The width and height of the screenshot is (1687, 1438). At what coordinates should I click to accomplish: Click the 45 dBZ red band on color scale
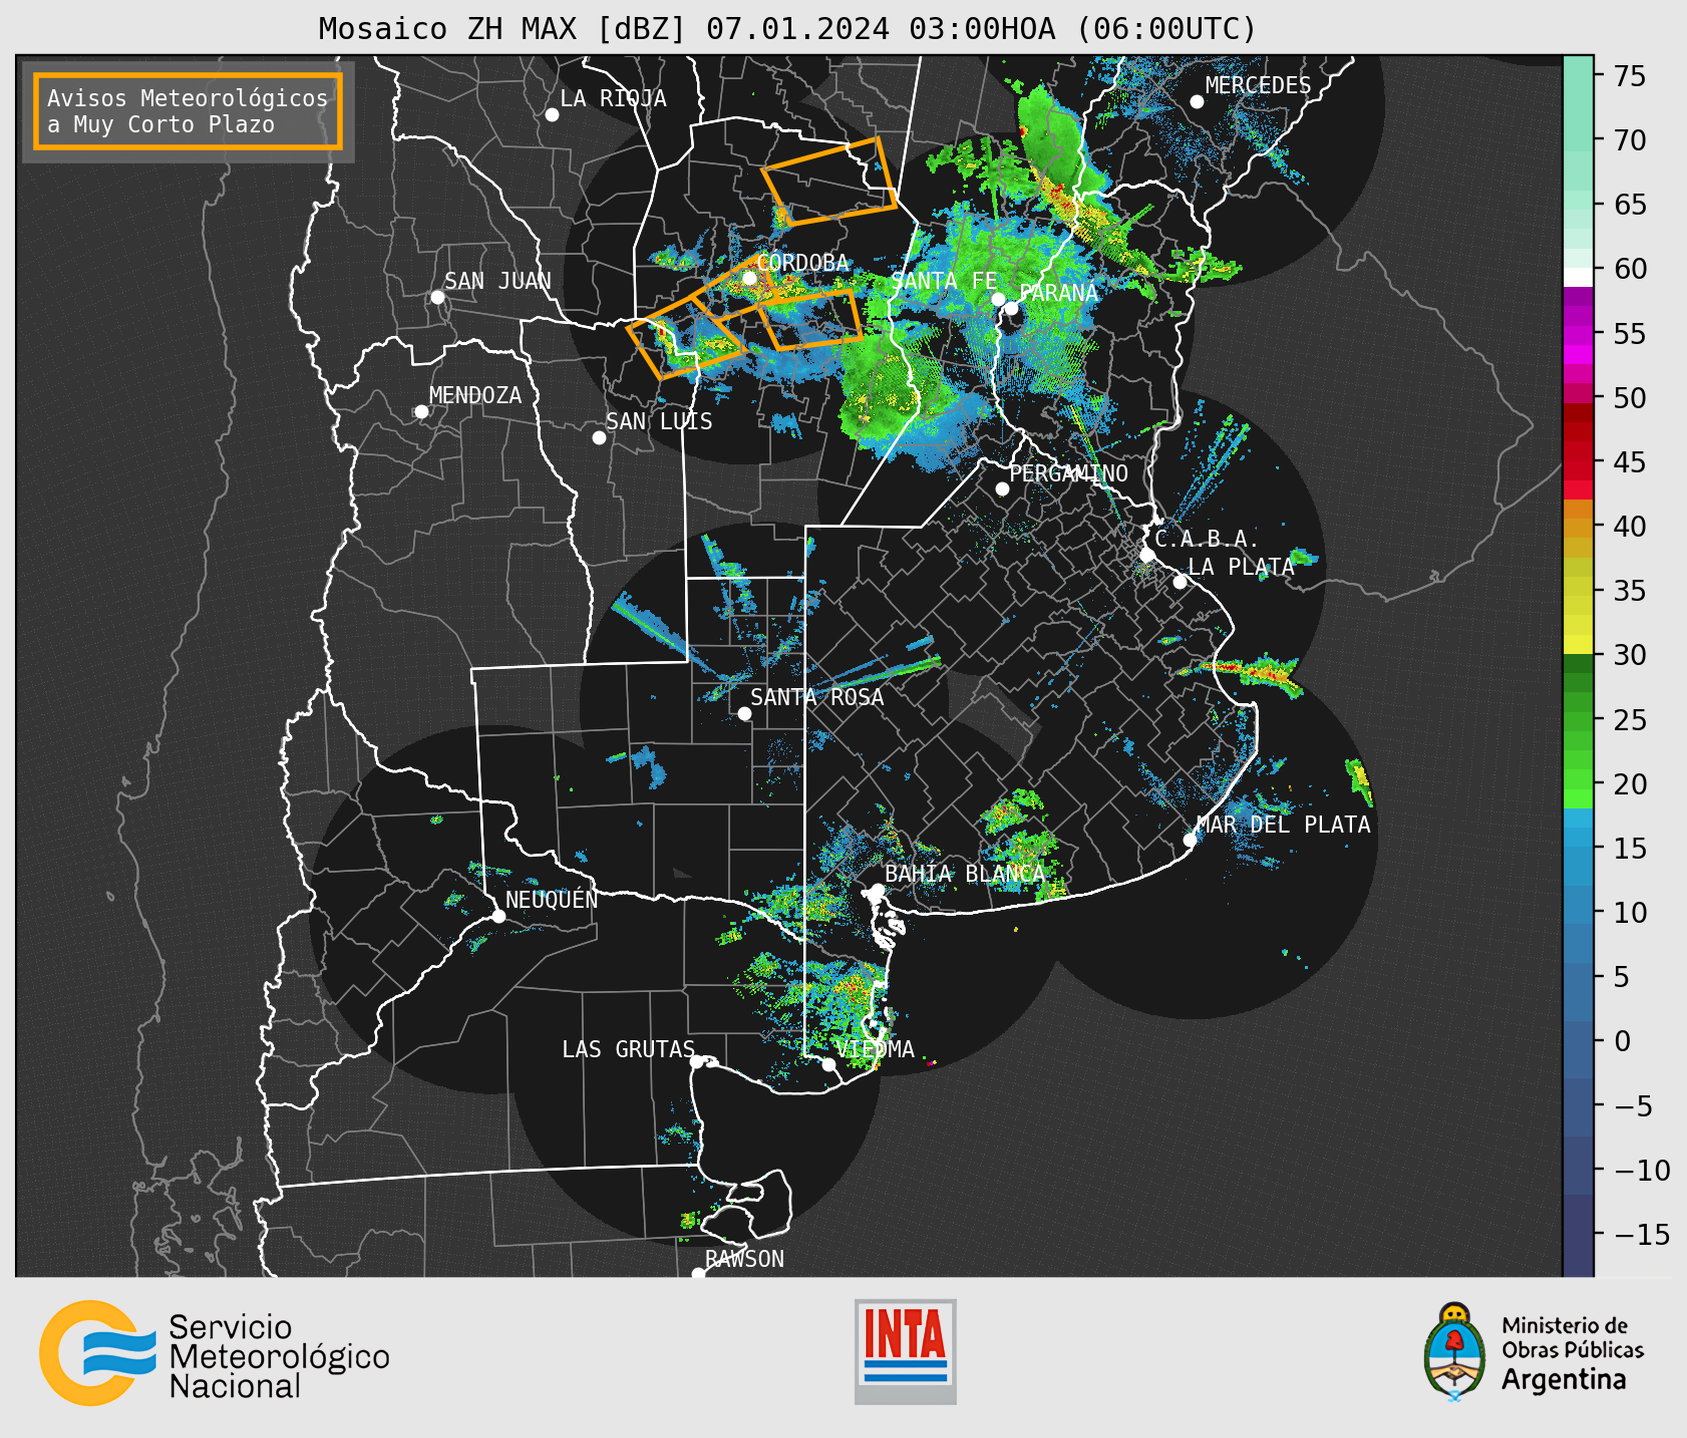click(1578, 462)
